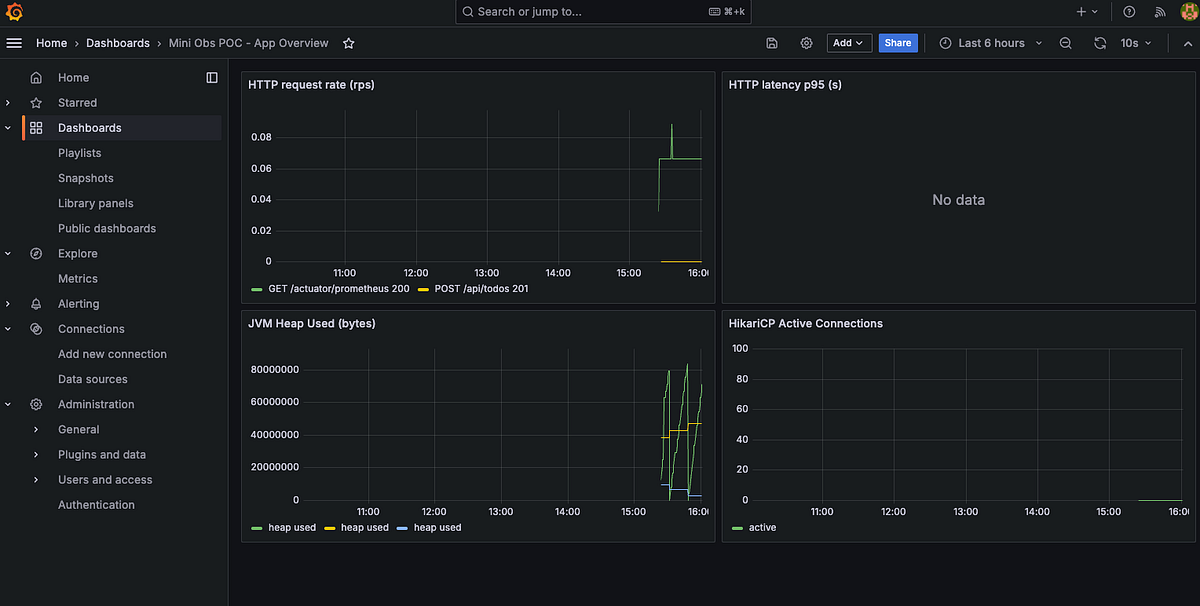Open Snapshots in the sidebar
1200x606 pixels.
(86, 178)
